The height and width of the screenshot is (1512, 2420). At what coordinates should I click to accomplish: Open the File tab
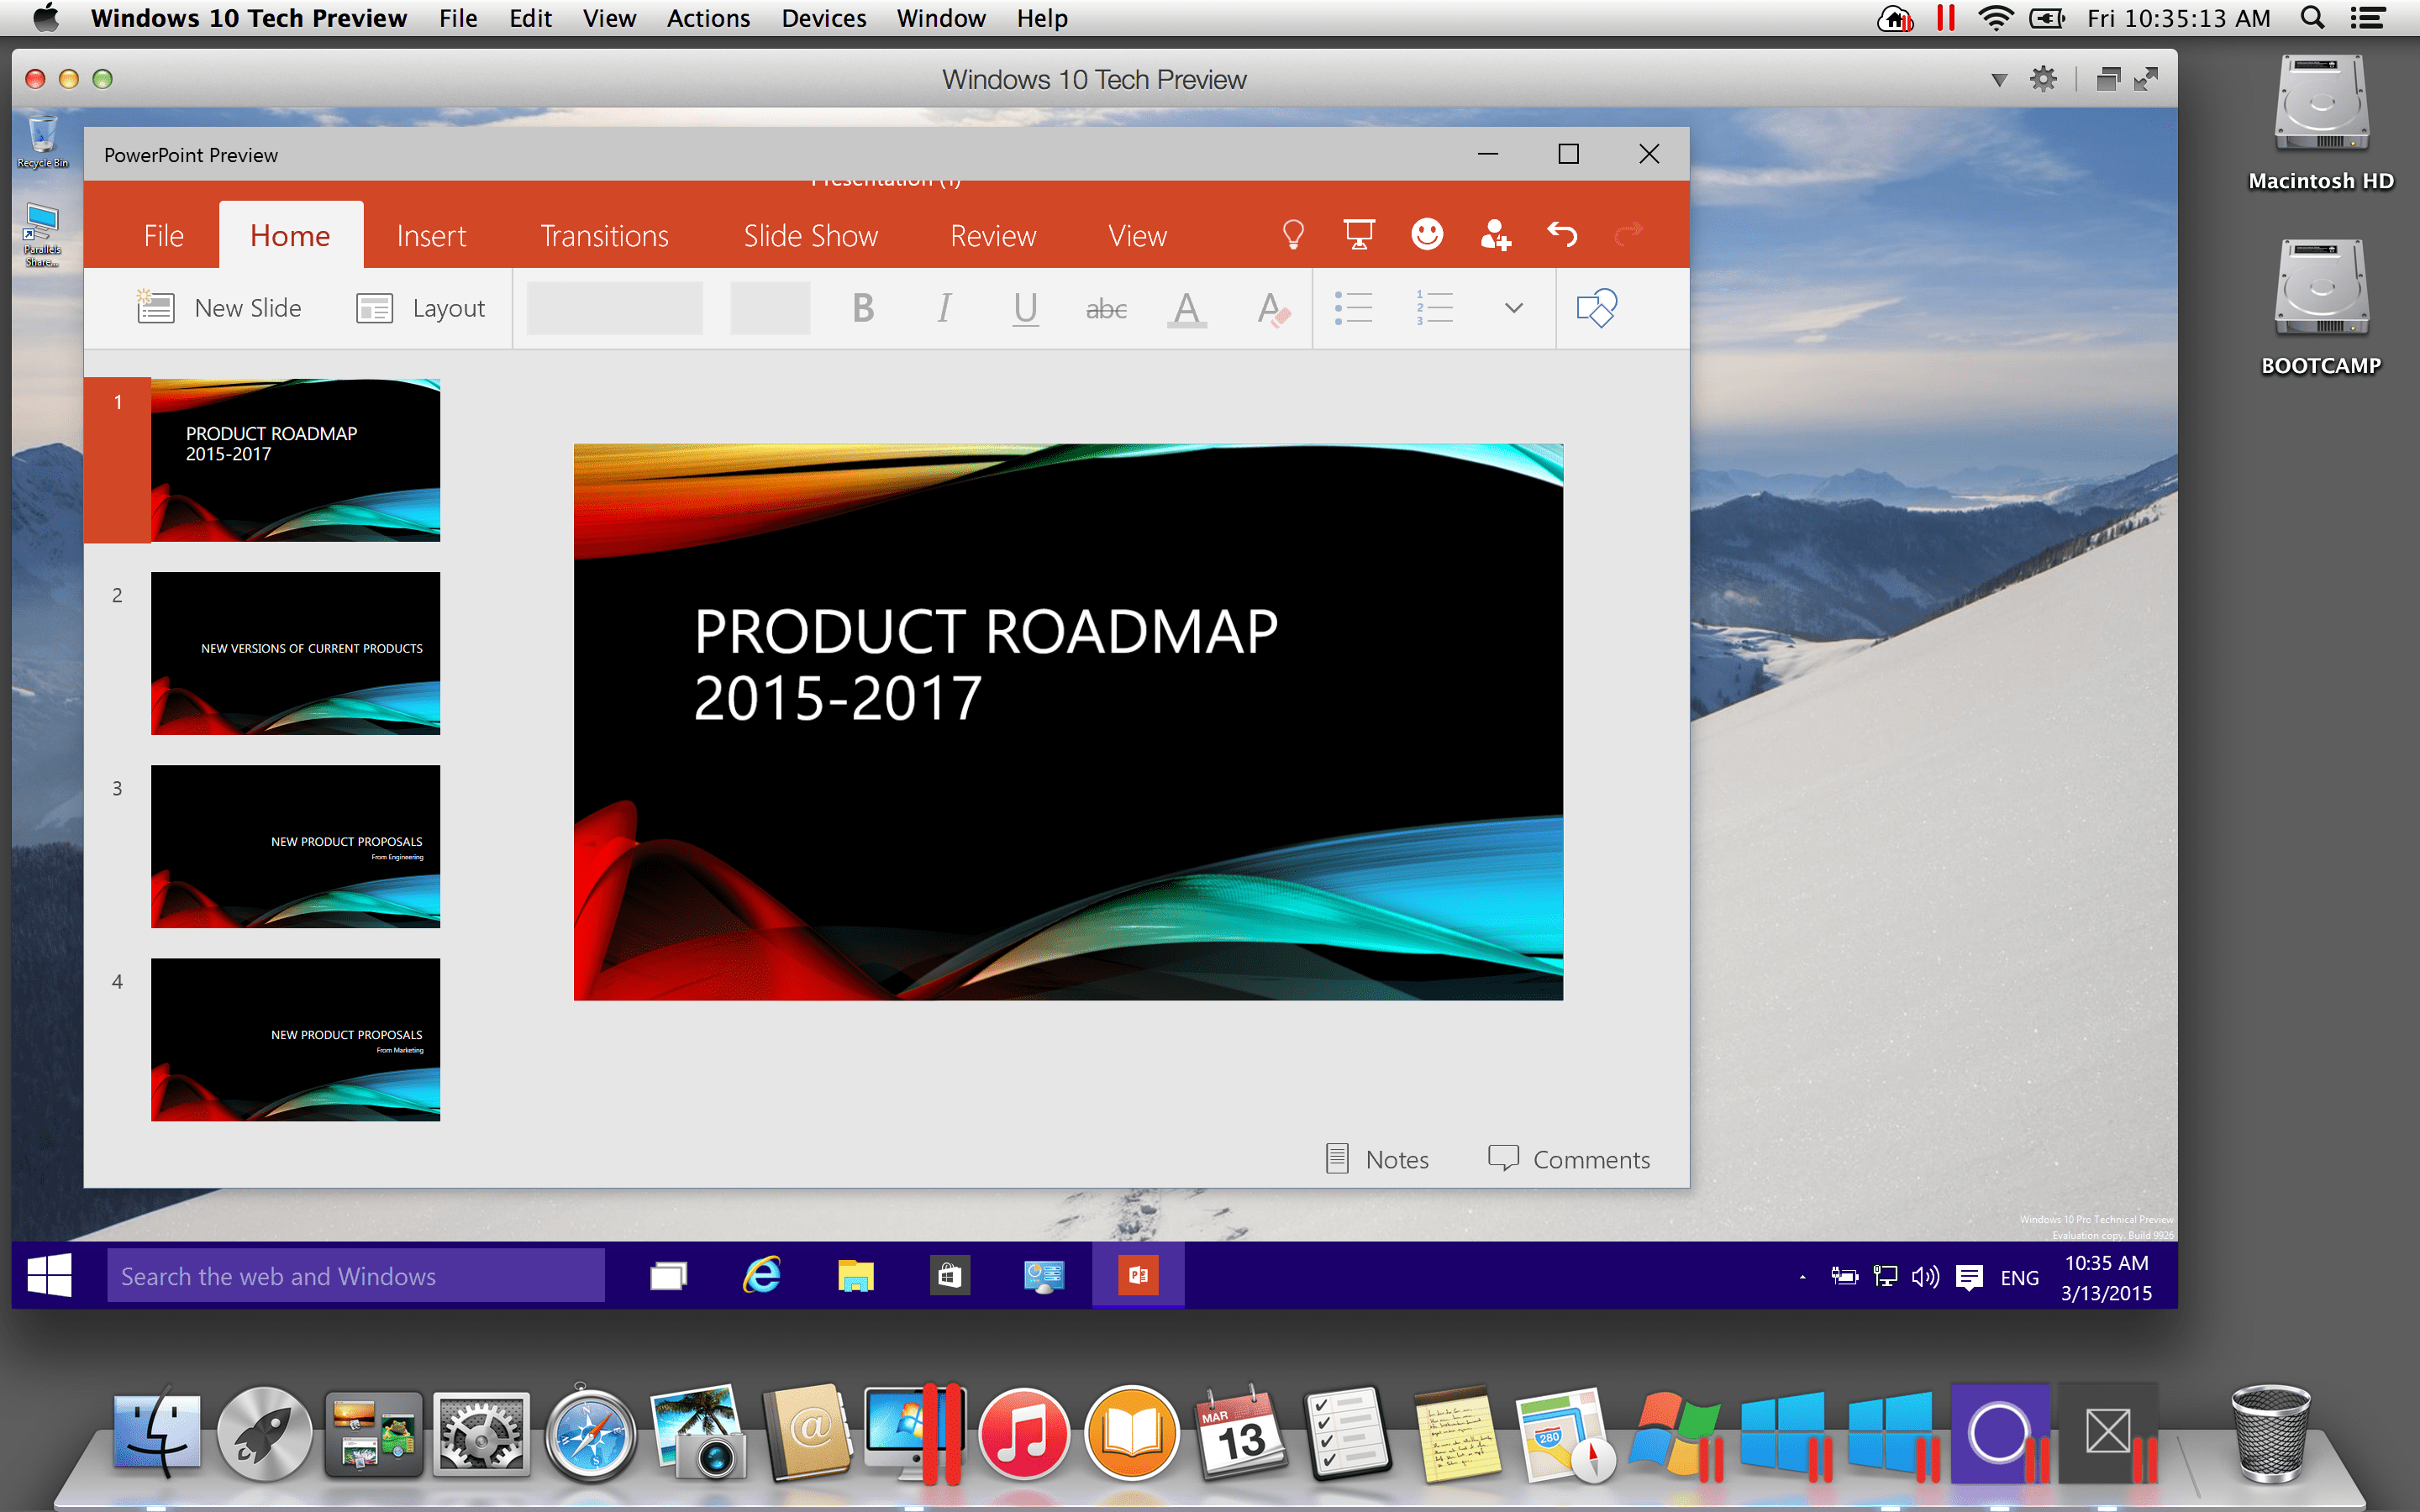[164, 236]
